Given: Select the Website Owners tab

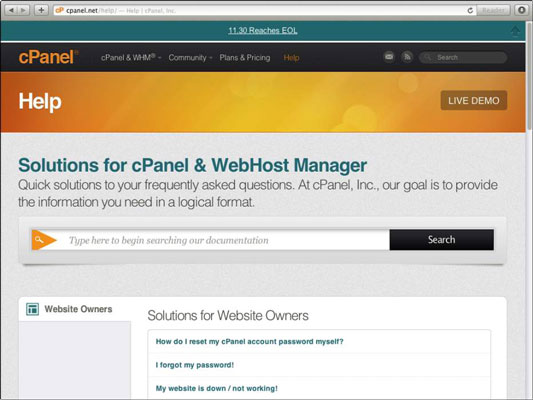Looking at the screenshot, I should coord(75,309).
